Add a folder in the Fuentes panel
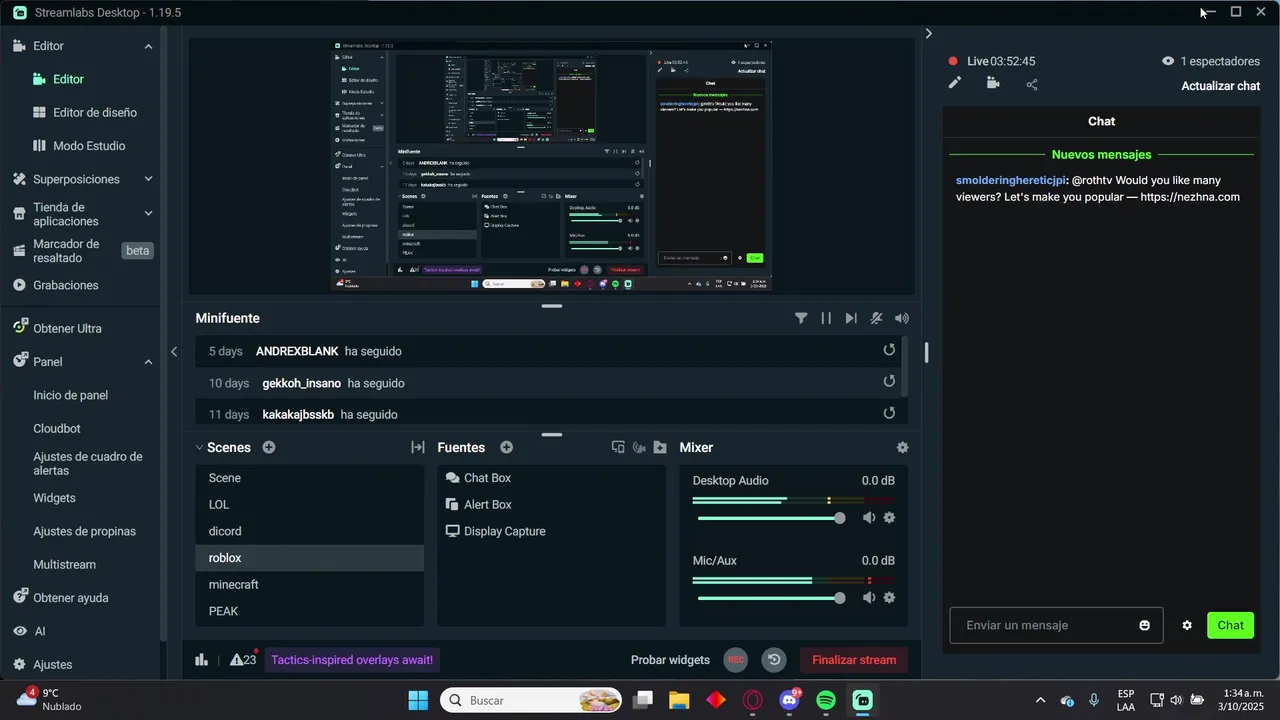 (660, 447)
